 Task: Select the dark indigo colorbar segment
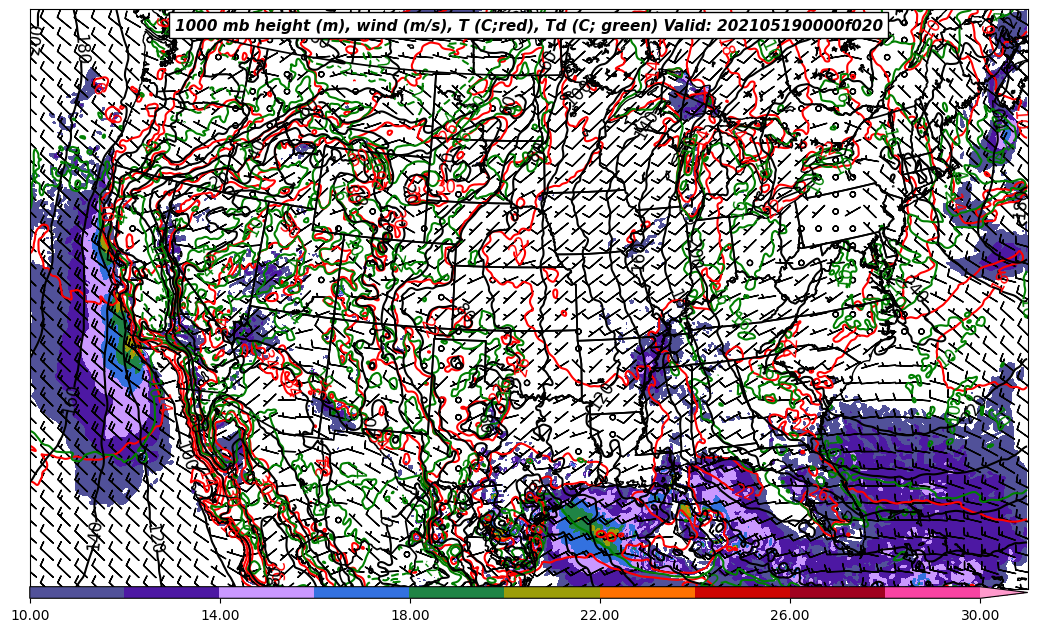click(172, 592)
